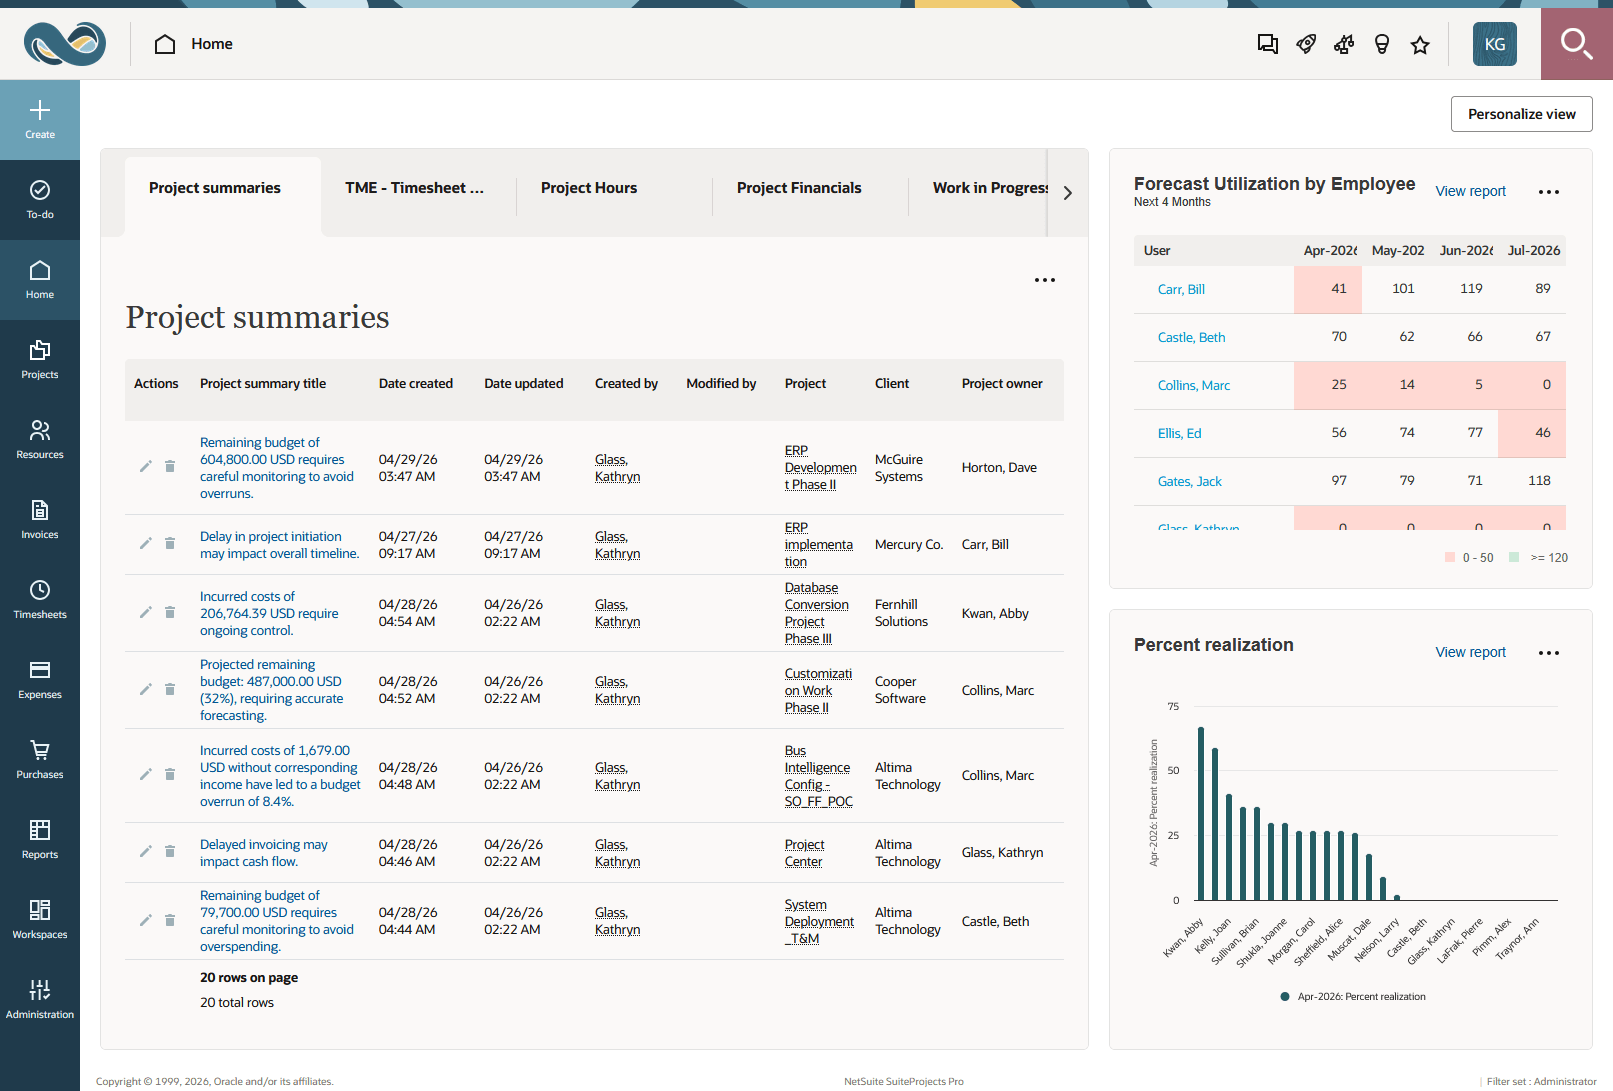Sort by Project owner column header

tap(1002, 383)
